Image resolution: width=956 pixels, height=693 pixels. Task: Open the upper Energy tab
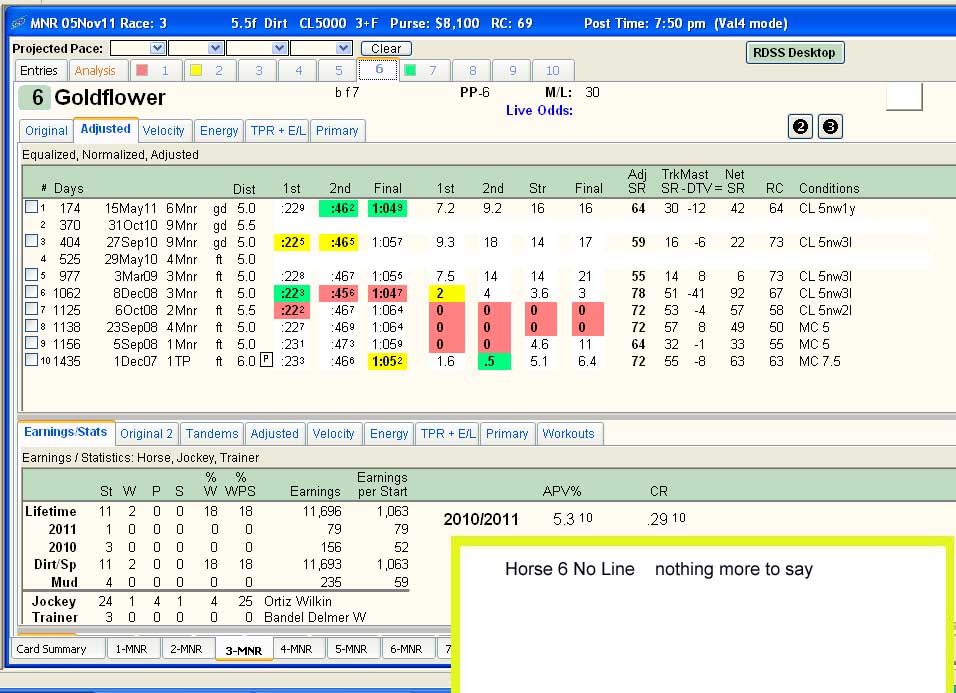click(219, 130)
